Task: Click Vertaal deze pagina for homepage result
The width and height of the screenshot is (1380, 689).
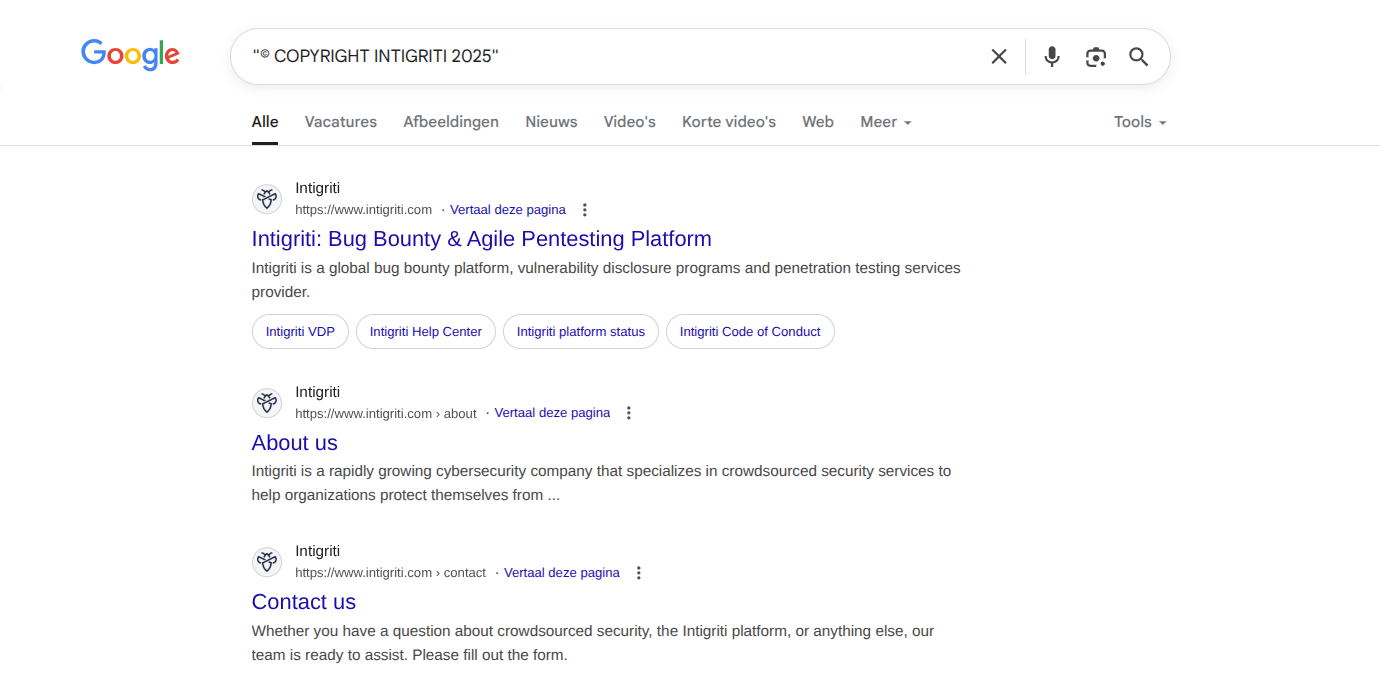Action: [x=508, y=210]
